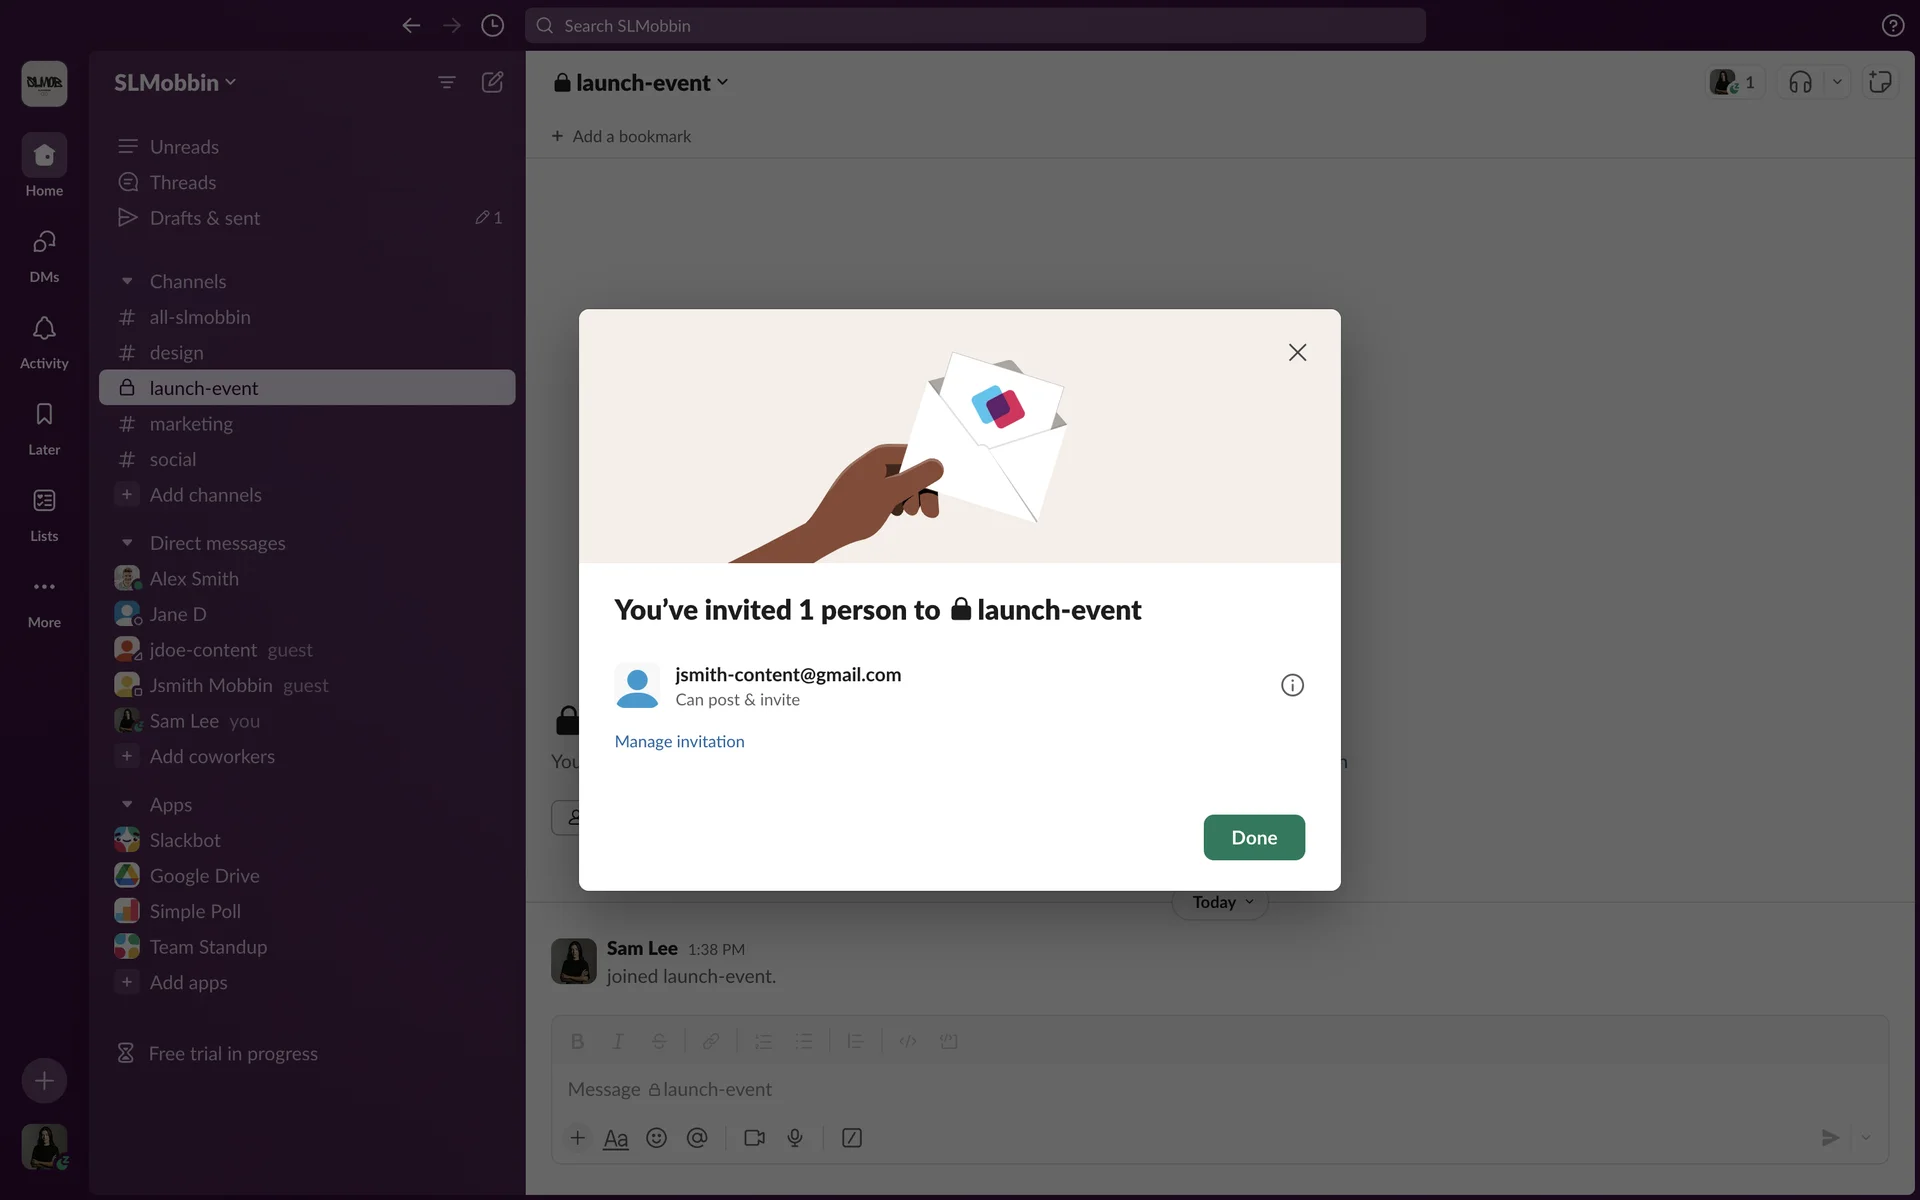Open the history clock icon
The width and height of the screenshot is (1920, 1200).
pos(492,26)
